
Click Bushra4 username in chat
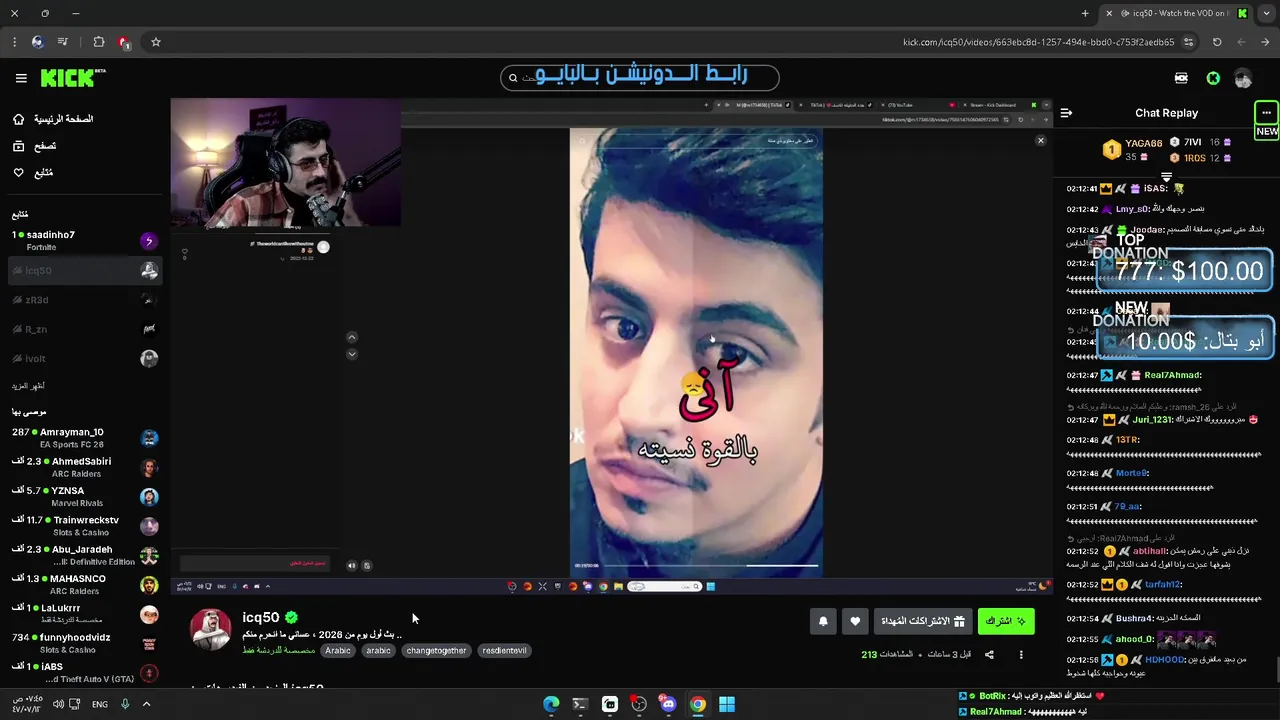(1134, 618)
